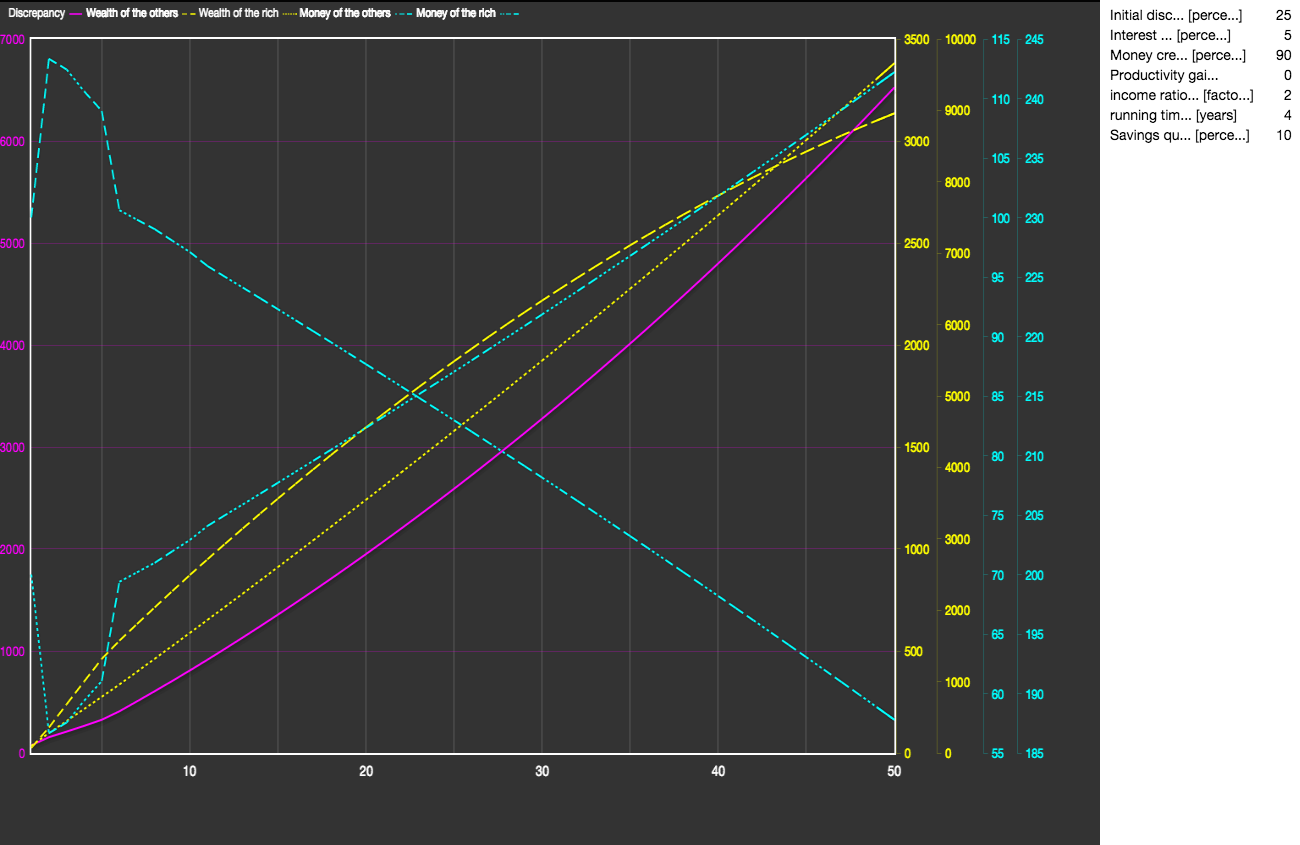Select the 'running tim... [years]' parameter label
This screenshot has height=845, width=1300.
pyautogui.click(x=1173, y=115)
